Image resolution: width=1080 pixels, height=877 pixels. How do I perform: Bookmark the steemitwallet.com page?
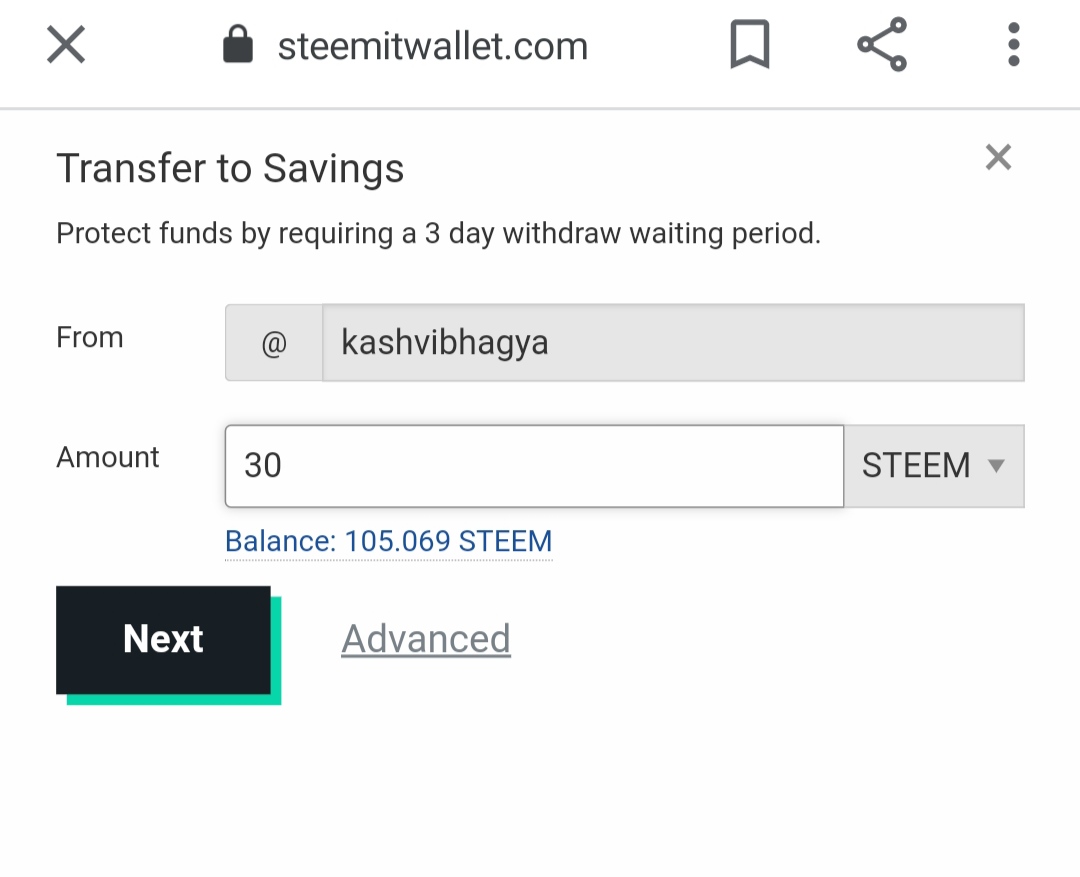pyautogui.click(x=749, y=45)
